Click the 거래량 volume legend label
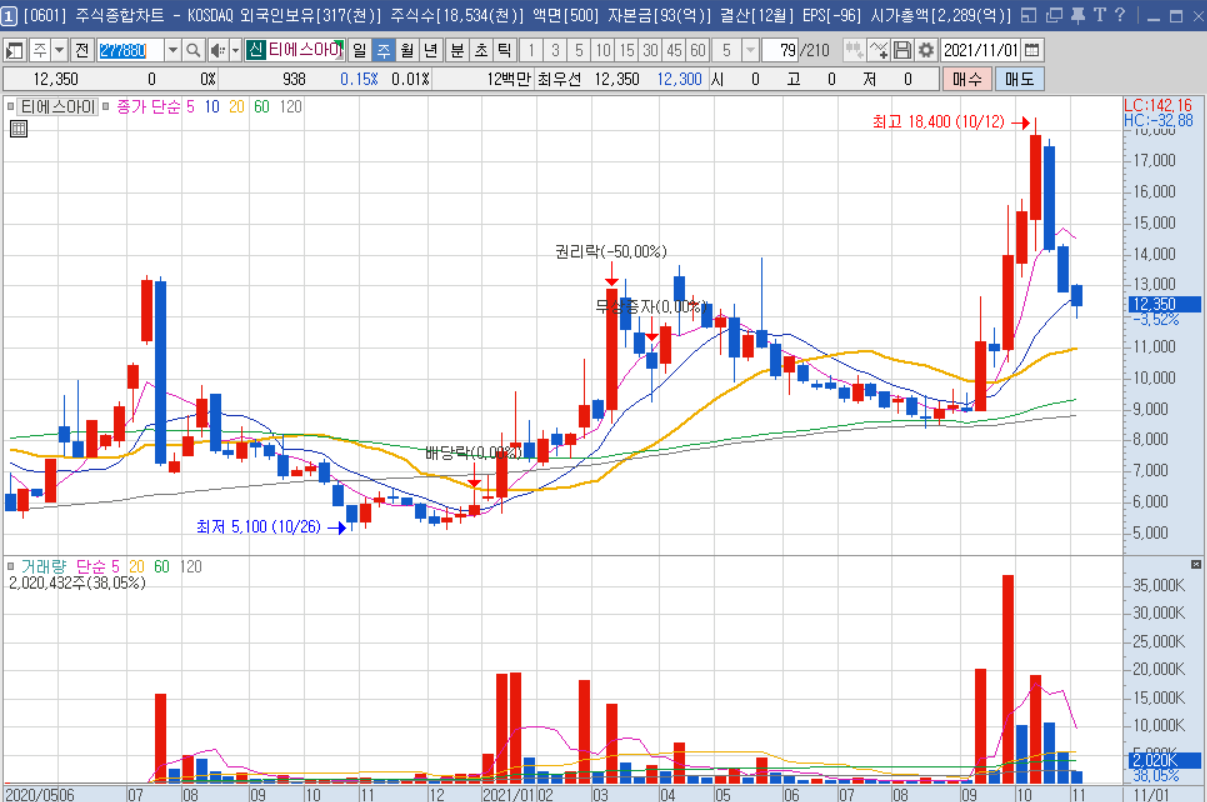 43,566
